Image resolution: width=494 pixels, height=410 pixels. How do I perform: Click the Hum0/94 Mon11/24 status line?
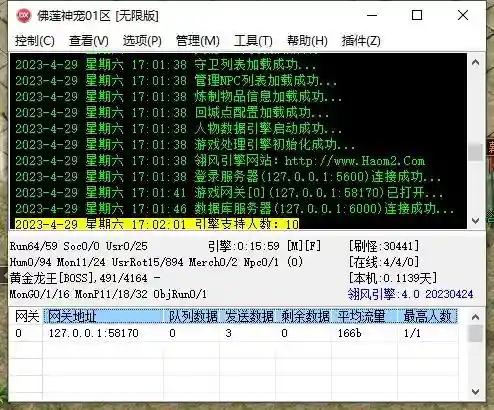pyautogui.click(x=156, y=262)
